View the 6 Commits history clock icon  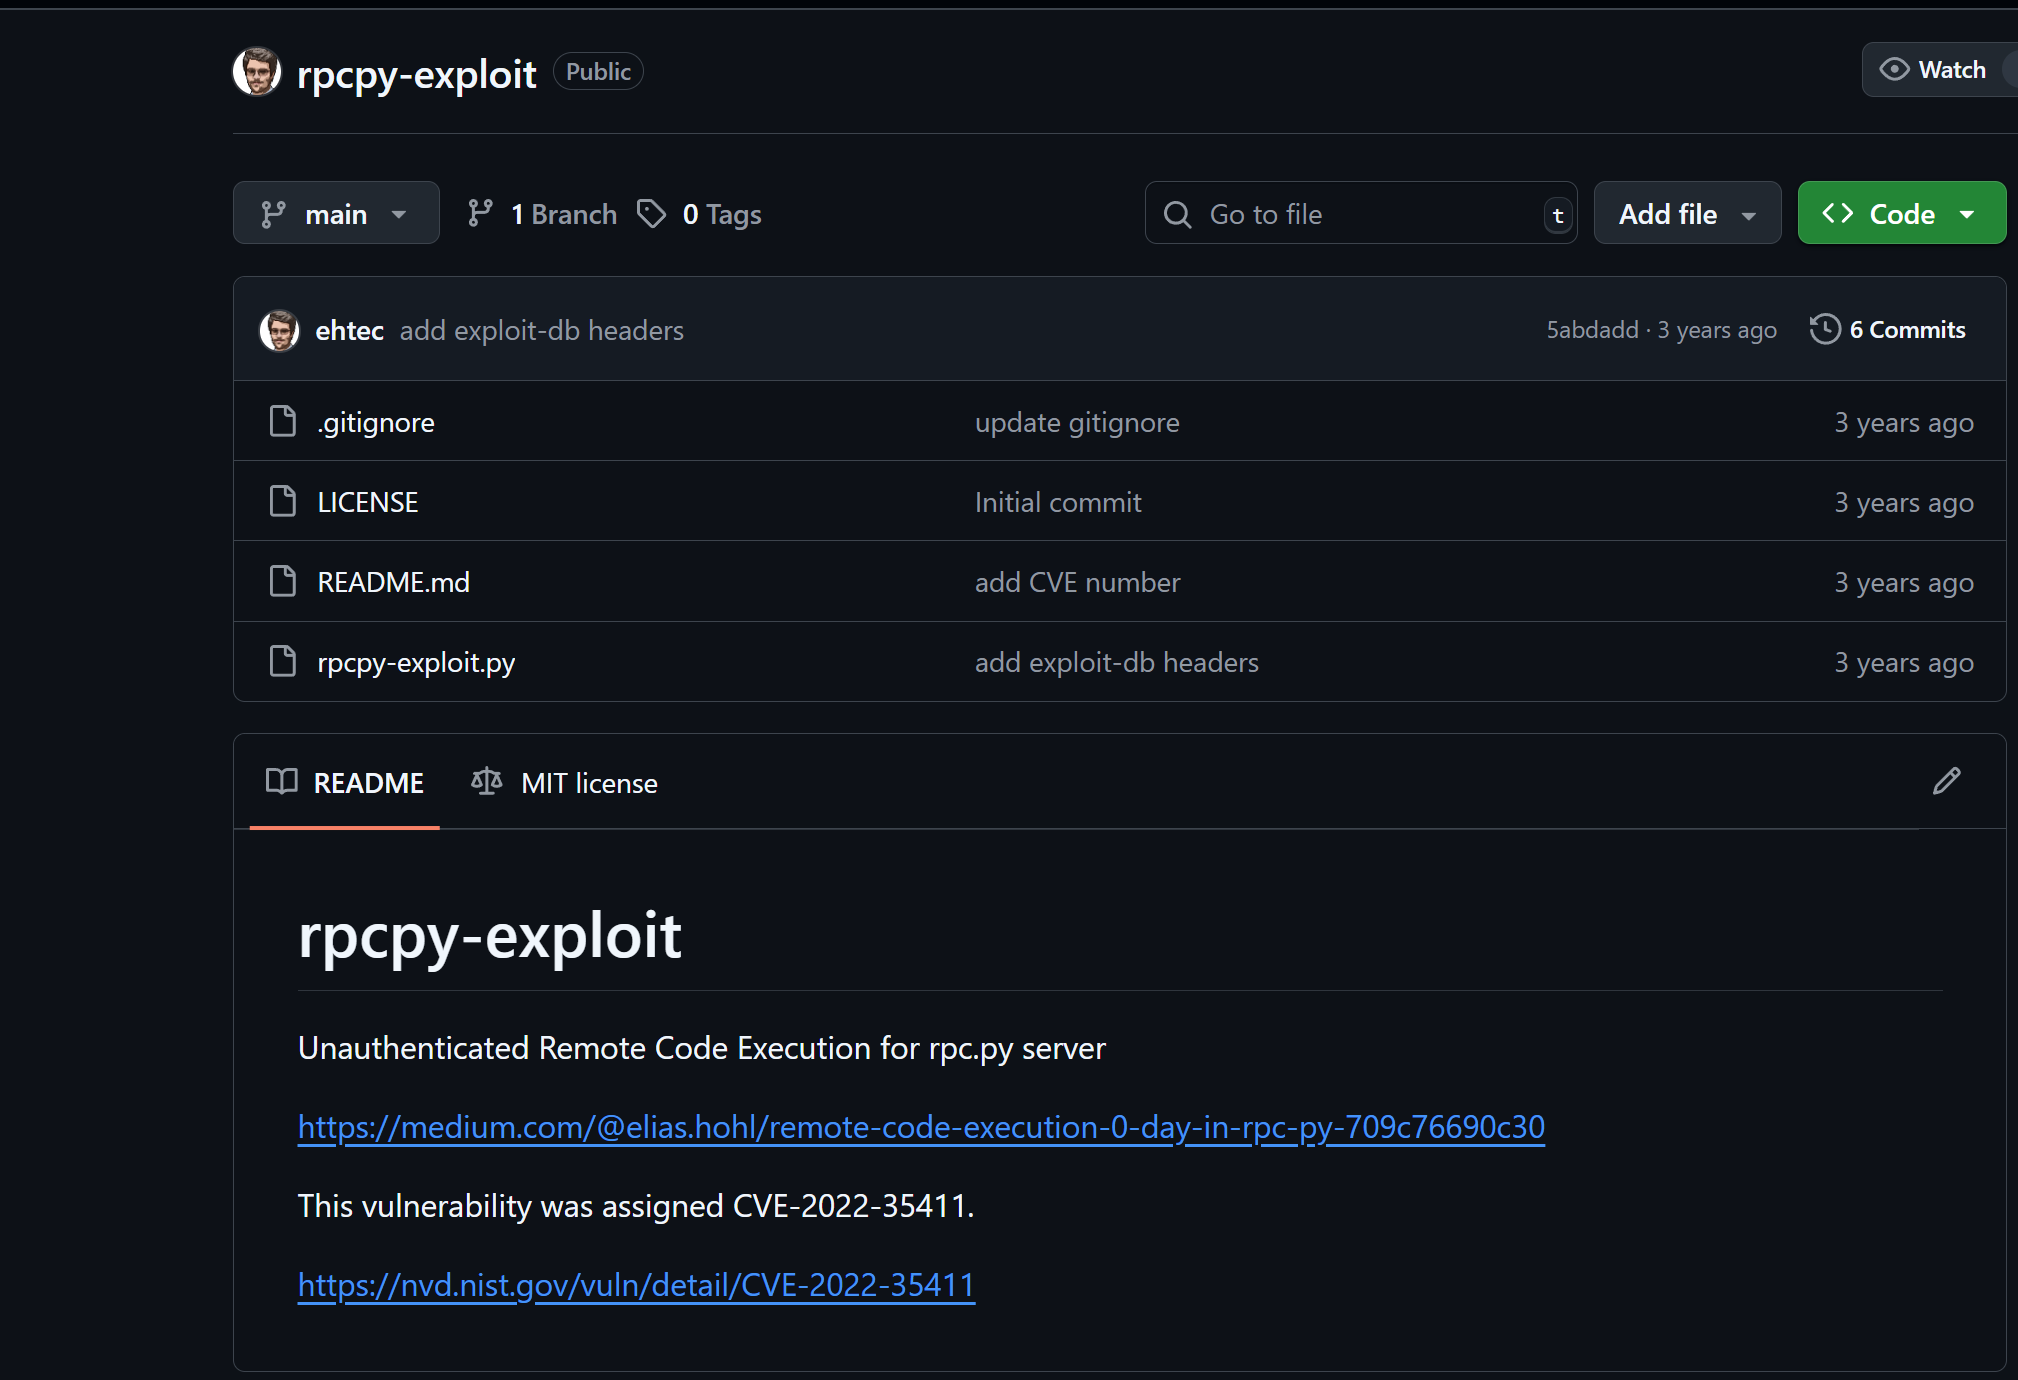pos(1824,329)
